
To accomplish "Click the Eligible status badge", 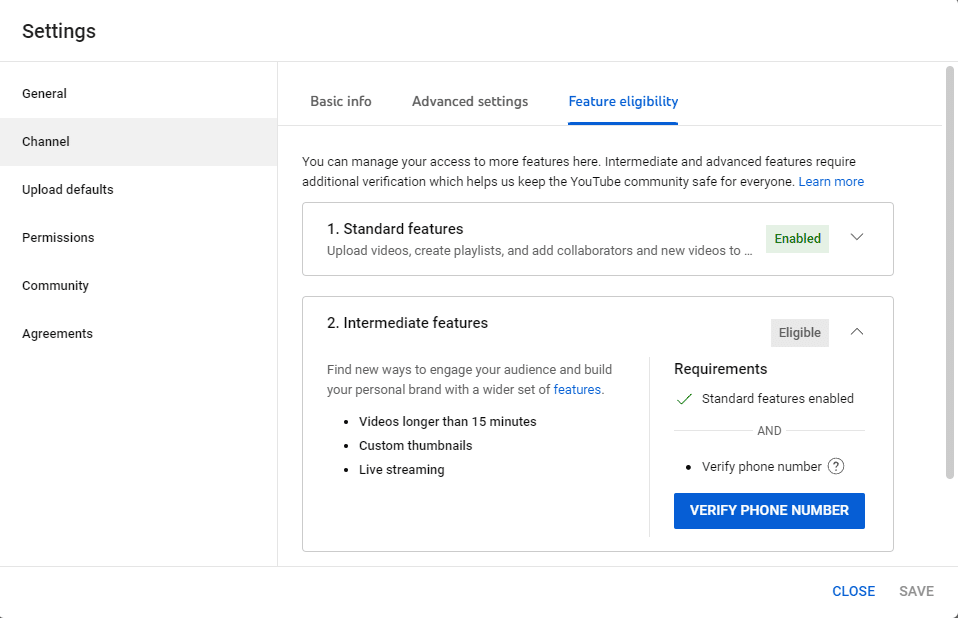I will tap(800, 333).
